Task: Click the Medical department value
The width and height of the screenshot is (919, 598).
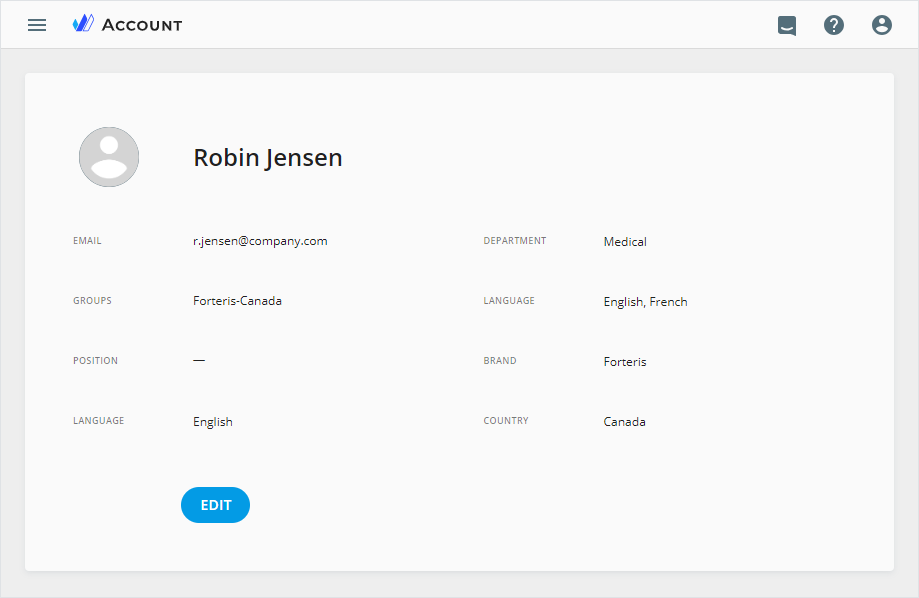Action: click(625, 242)
